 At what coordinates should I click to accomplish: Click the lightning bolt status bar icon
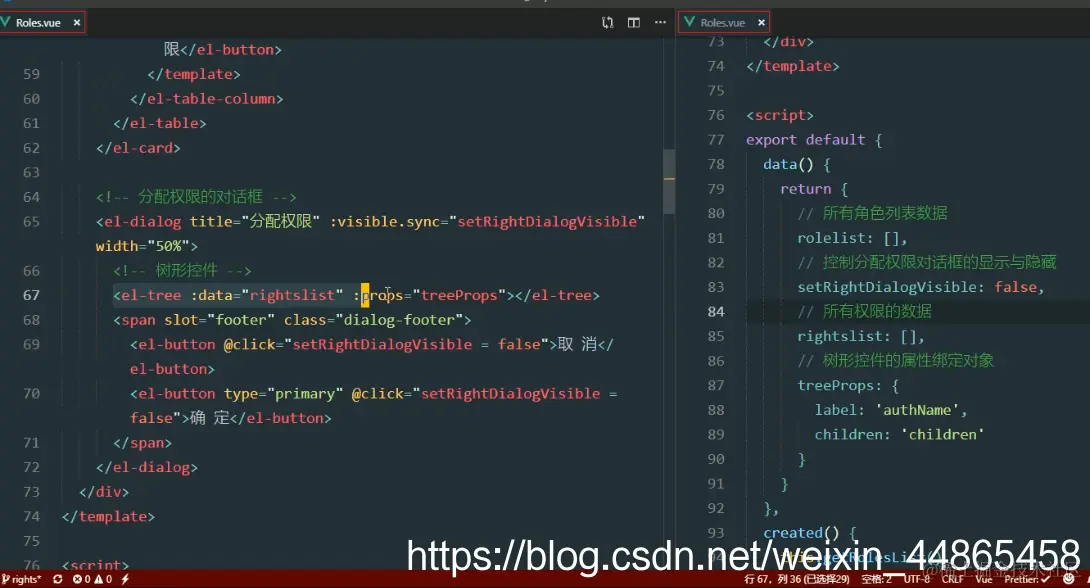(x=125, y=579)
